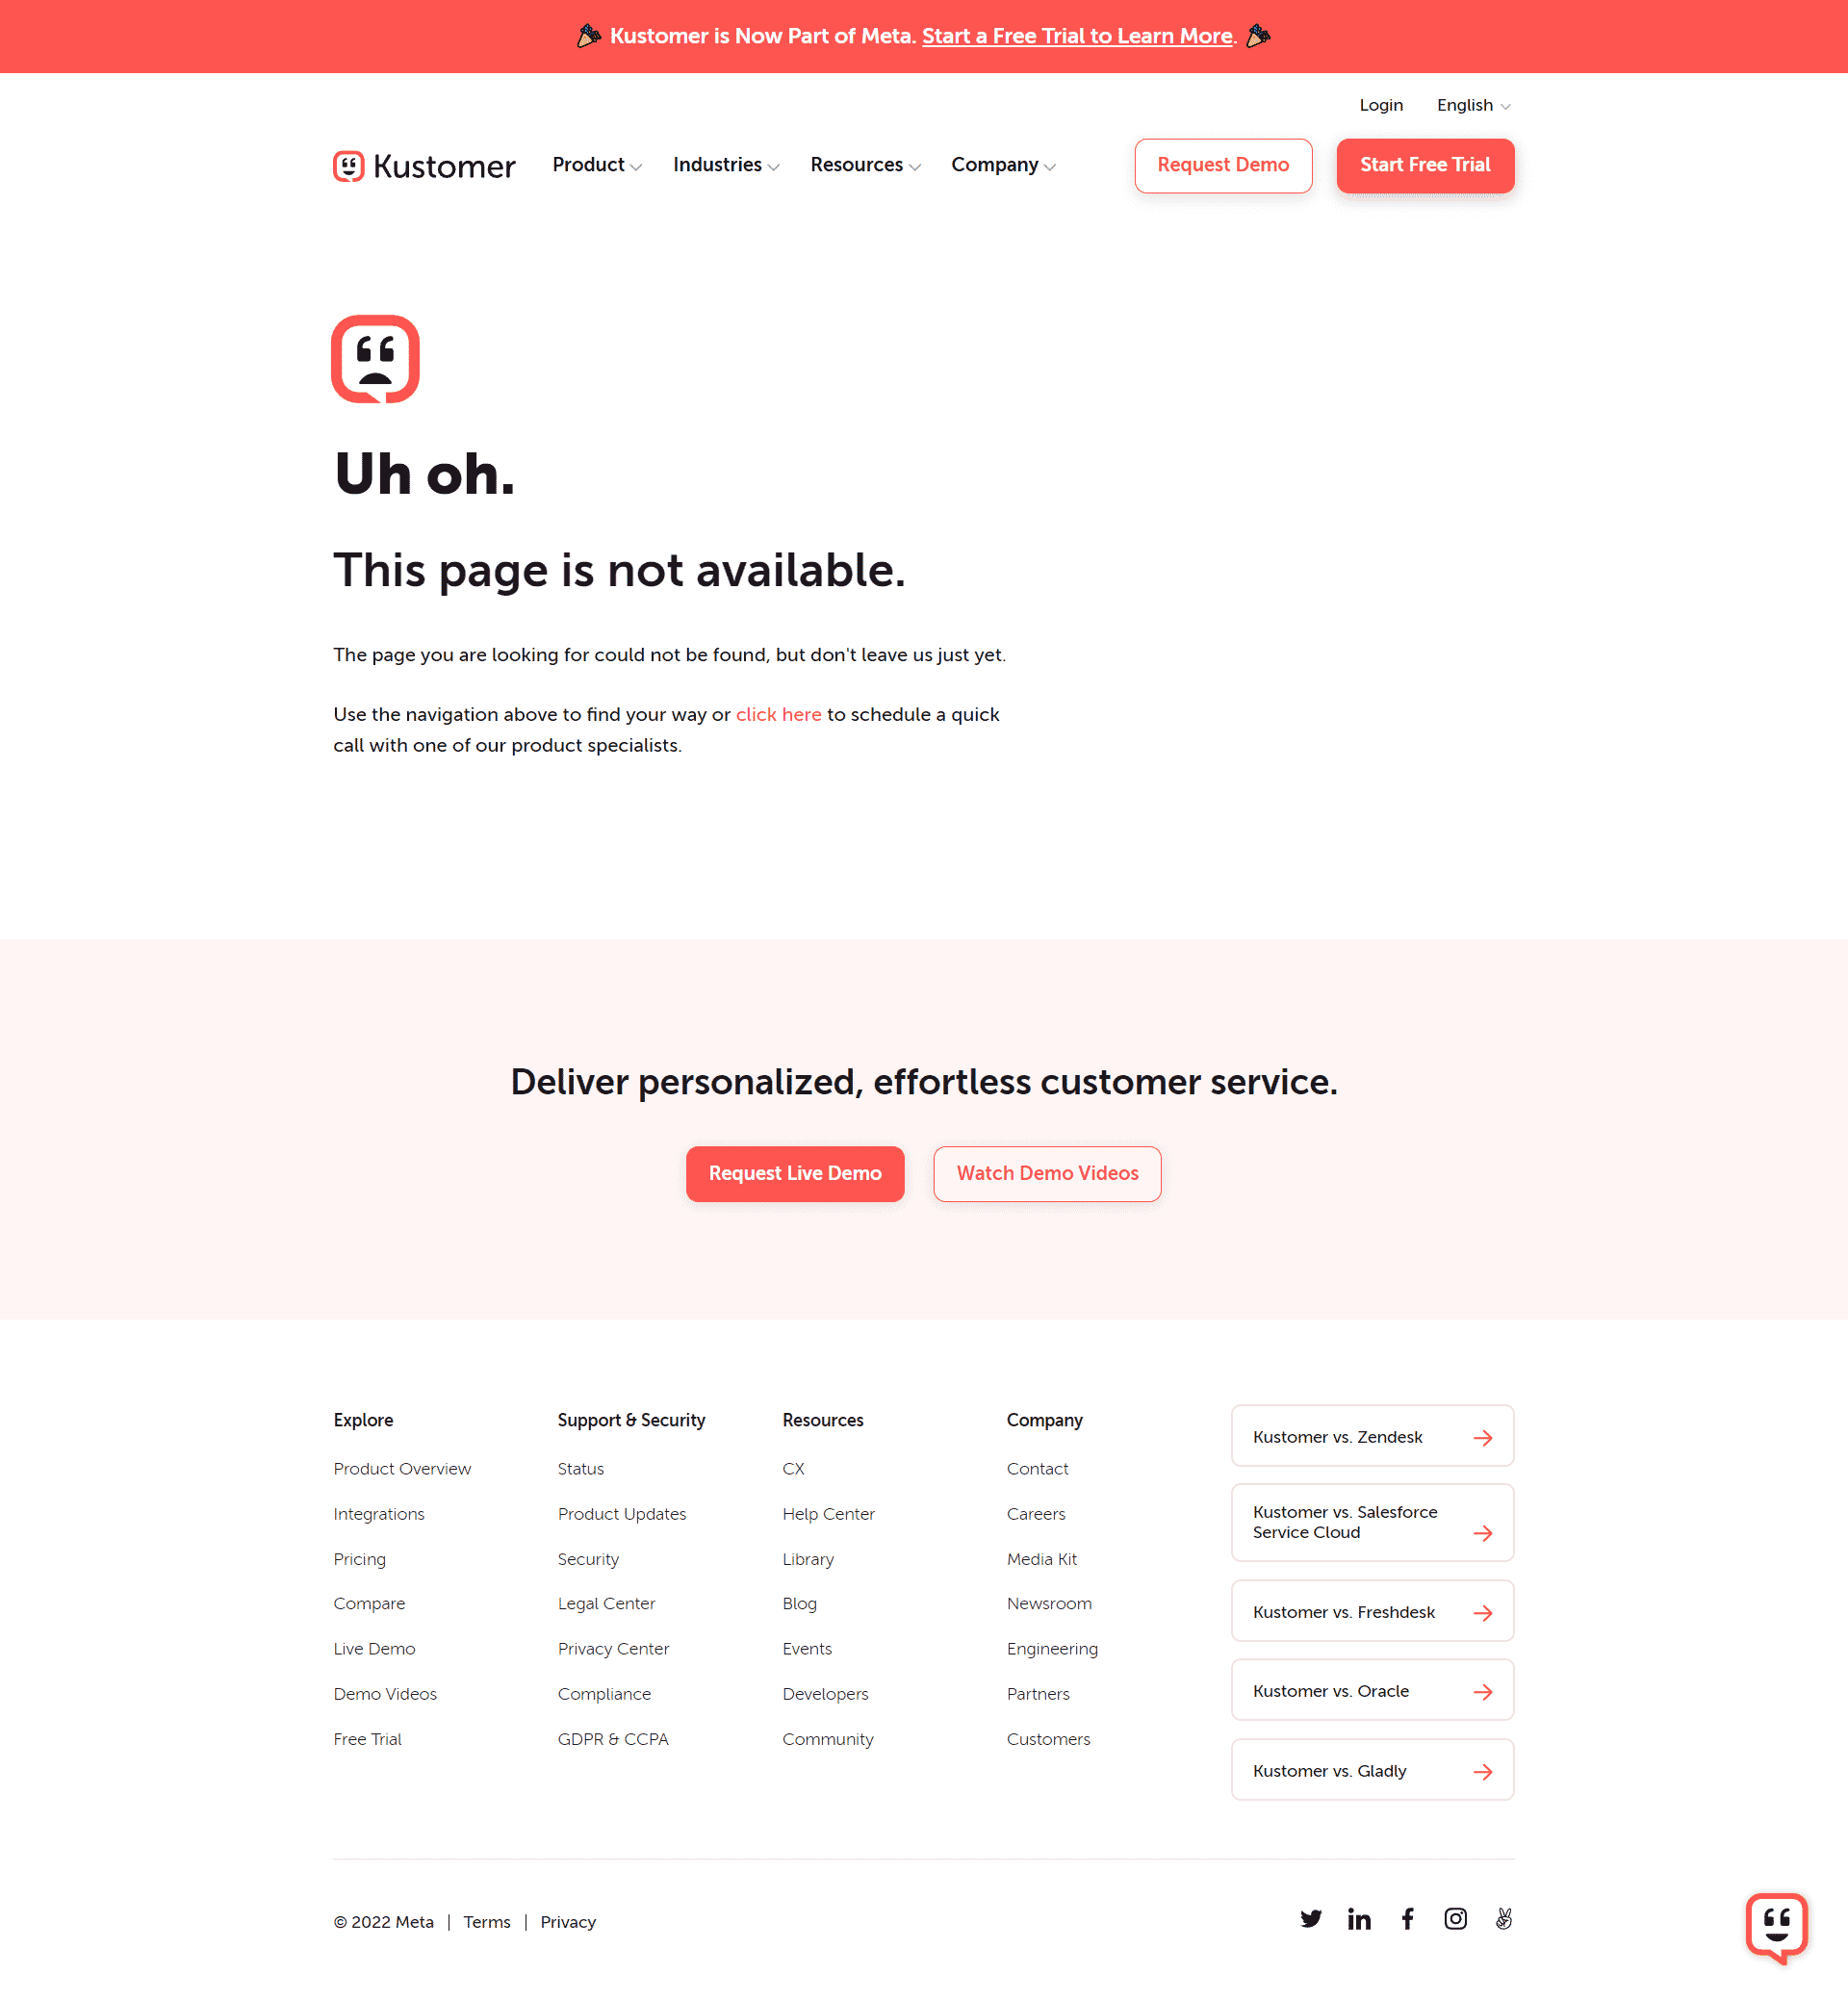Image resolution: width=1848 pixels, height=2000 pixels.
Task: Open Kustomer vs. Zendesk comparison page
Action: (x=1373, y=1437)
